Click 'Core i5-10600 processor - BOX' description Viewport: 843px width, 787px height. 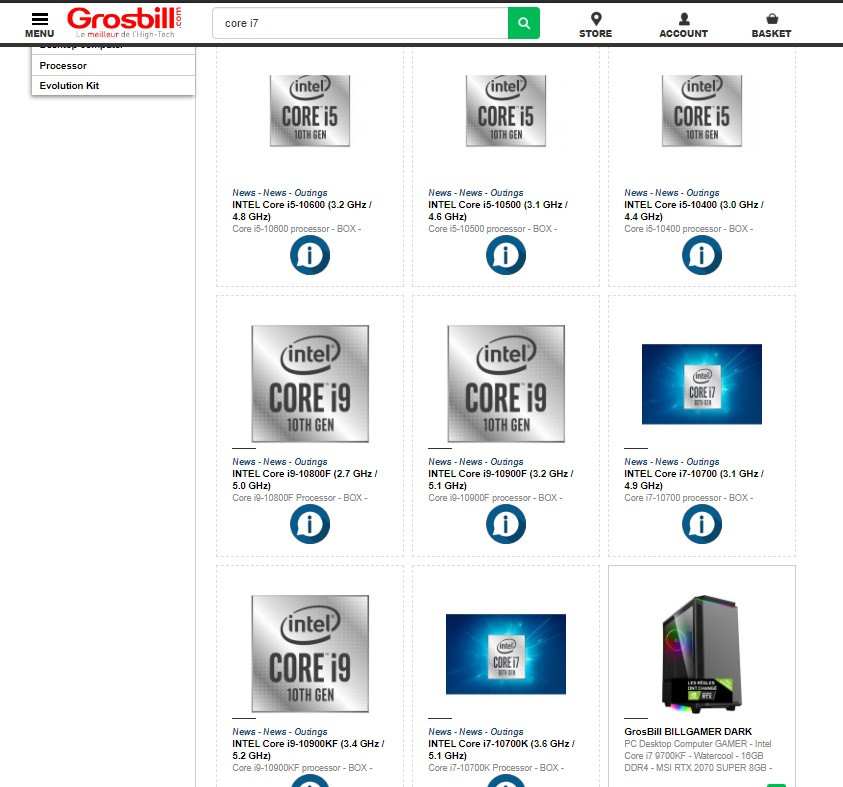(297, 229)
